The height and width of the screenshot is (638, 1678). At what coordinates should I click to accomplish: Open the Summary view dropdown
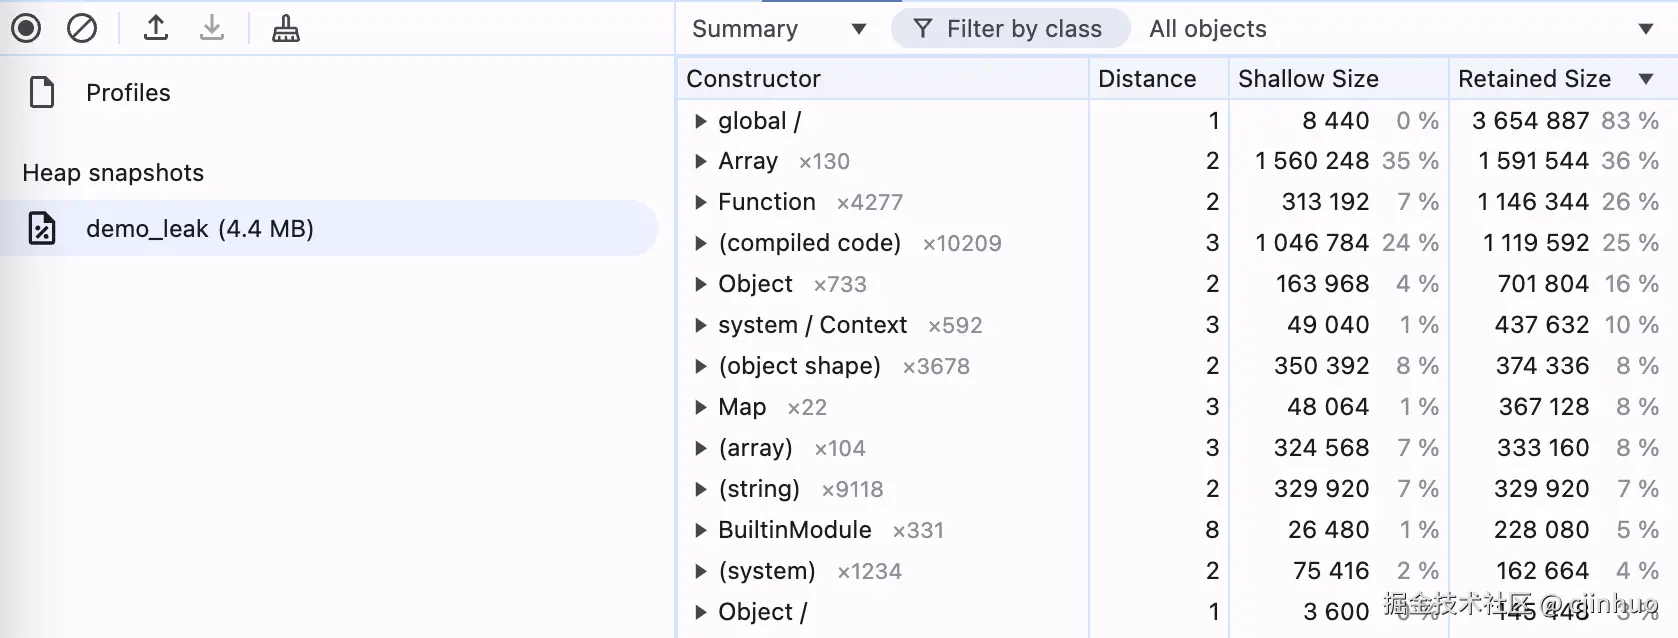pos(780,28)
